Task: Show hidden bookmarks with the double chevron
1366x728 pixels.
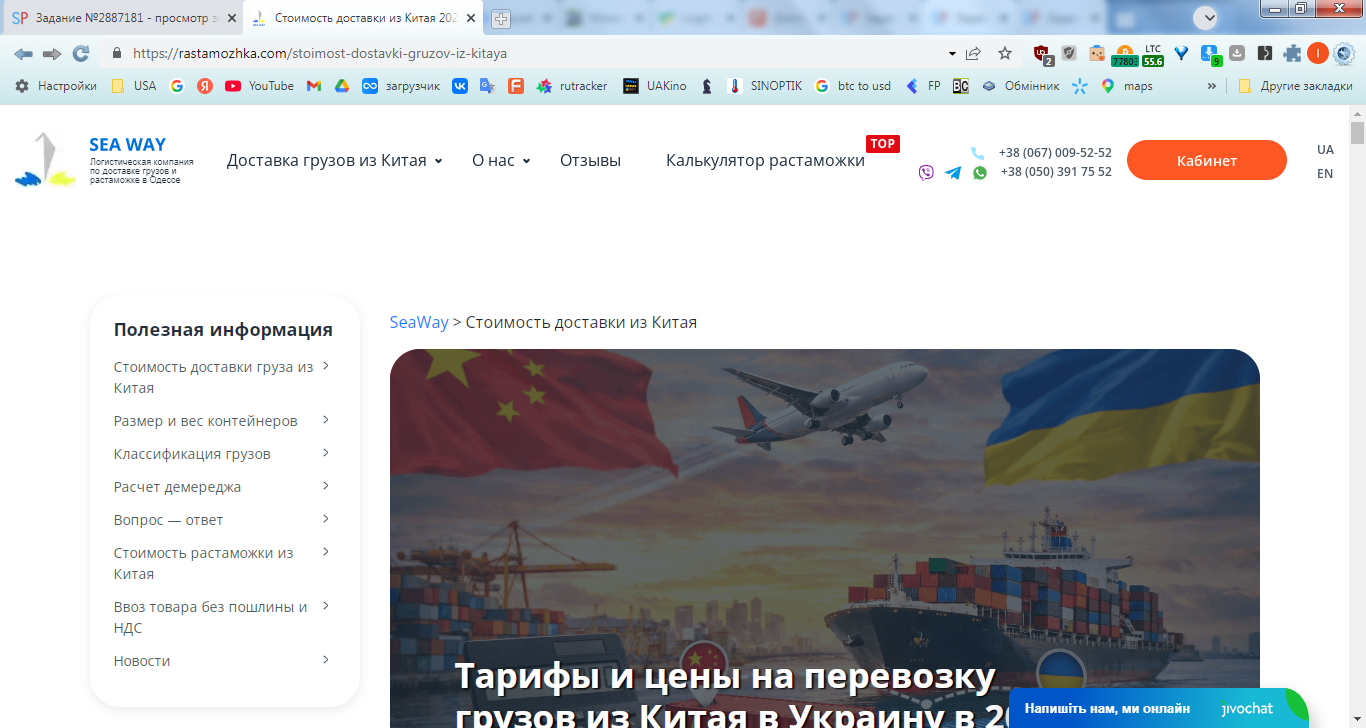Action: pos(1212,86)
